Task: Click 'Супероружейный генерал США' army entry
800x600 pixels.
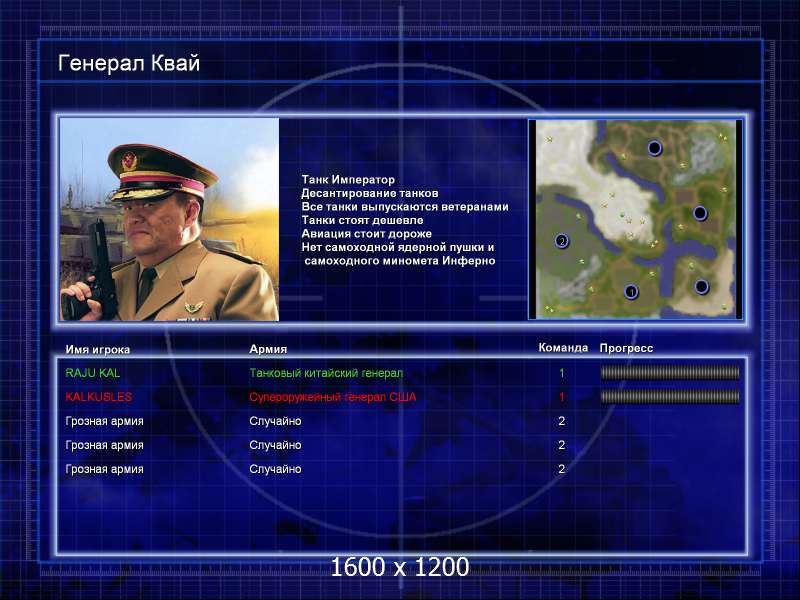Action: 333,397
